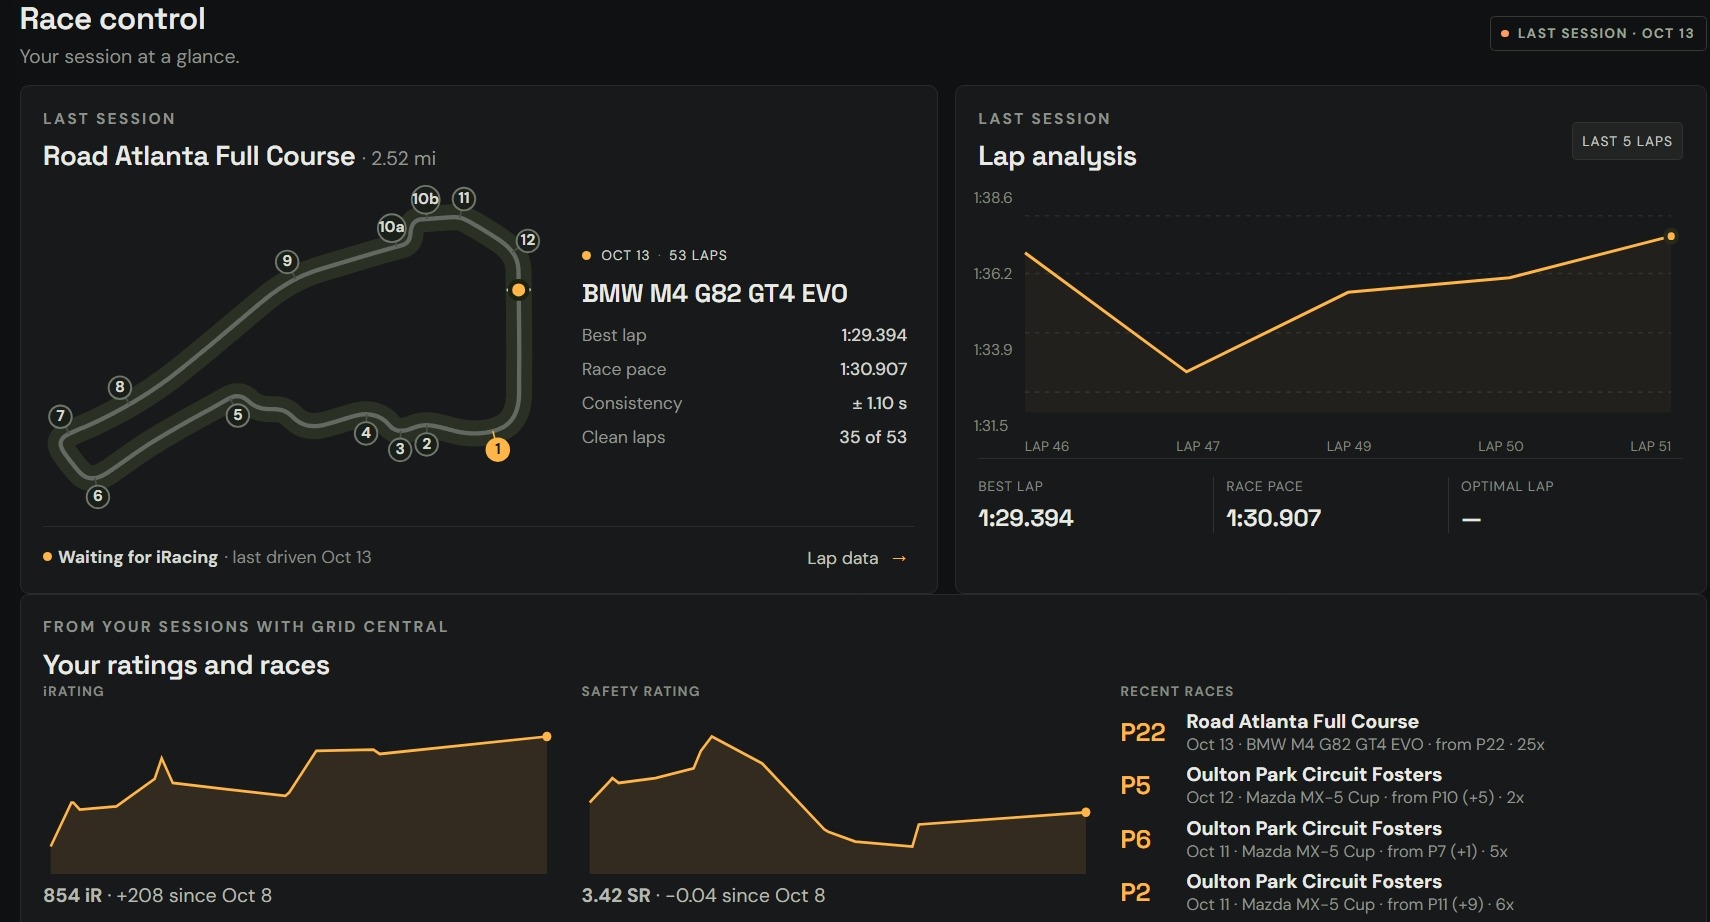Click the BMW M4 G82 GT4 EVO car name

(715, 293)
